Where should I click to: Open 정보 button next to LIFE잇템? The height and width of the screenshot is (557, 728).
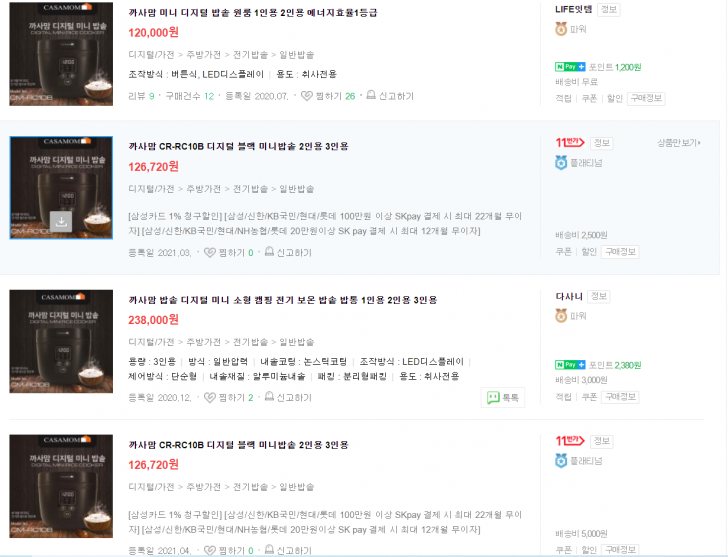pyautogui.click(x=609, y=9)
